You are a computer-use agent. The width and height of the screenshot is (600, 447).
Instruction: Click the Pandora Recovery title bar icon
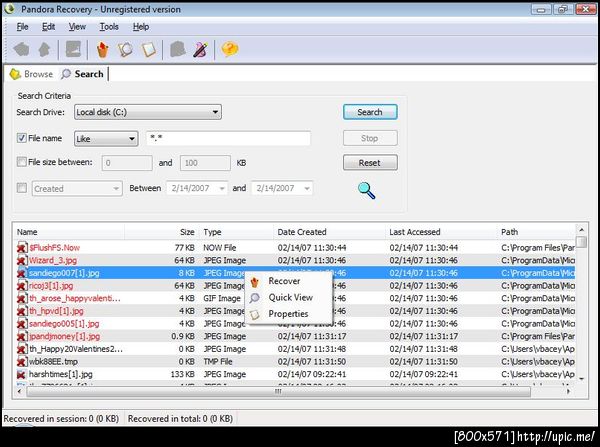point(9,9)
